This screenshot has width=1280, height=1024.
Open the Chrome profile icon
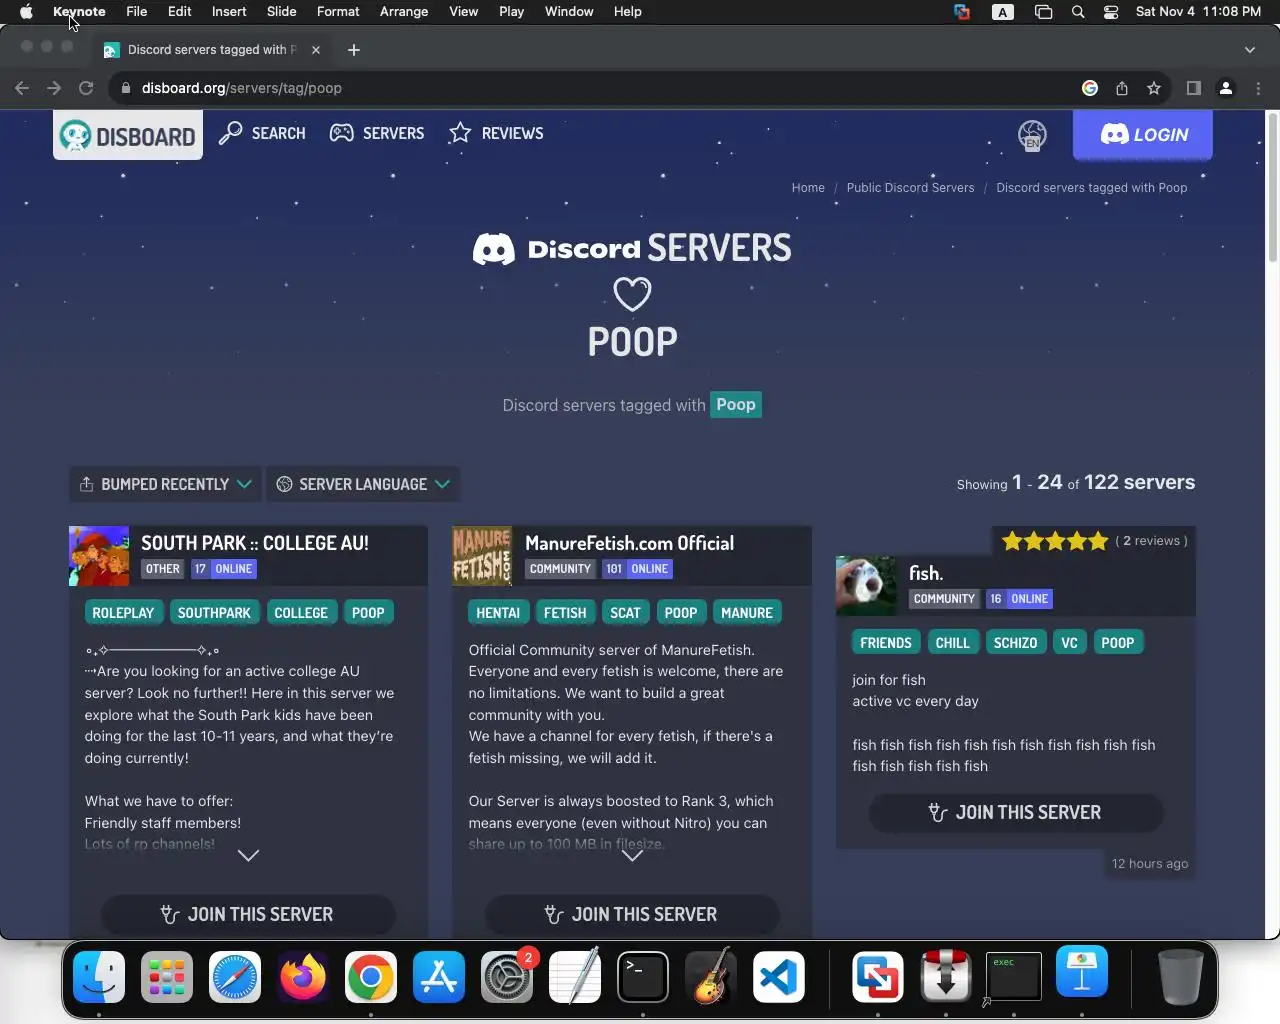[x=1226, y=88]
